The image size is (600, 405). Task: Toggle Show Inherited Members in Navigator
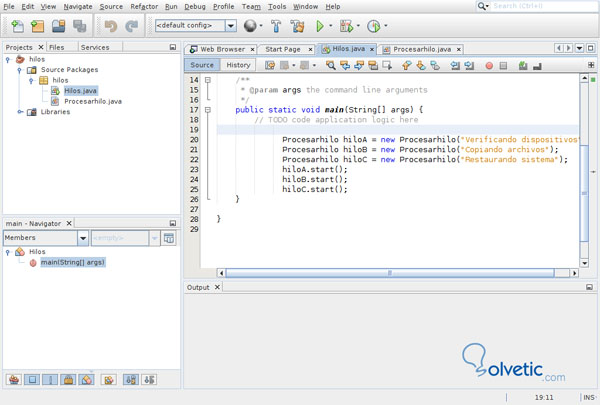point(14,380)
